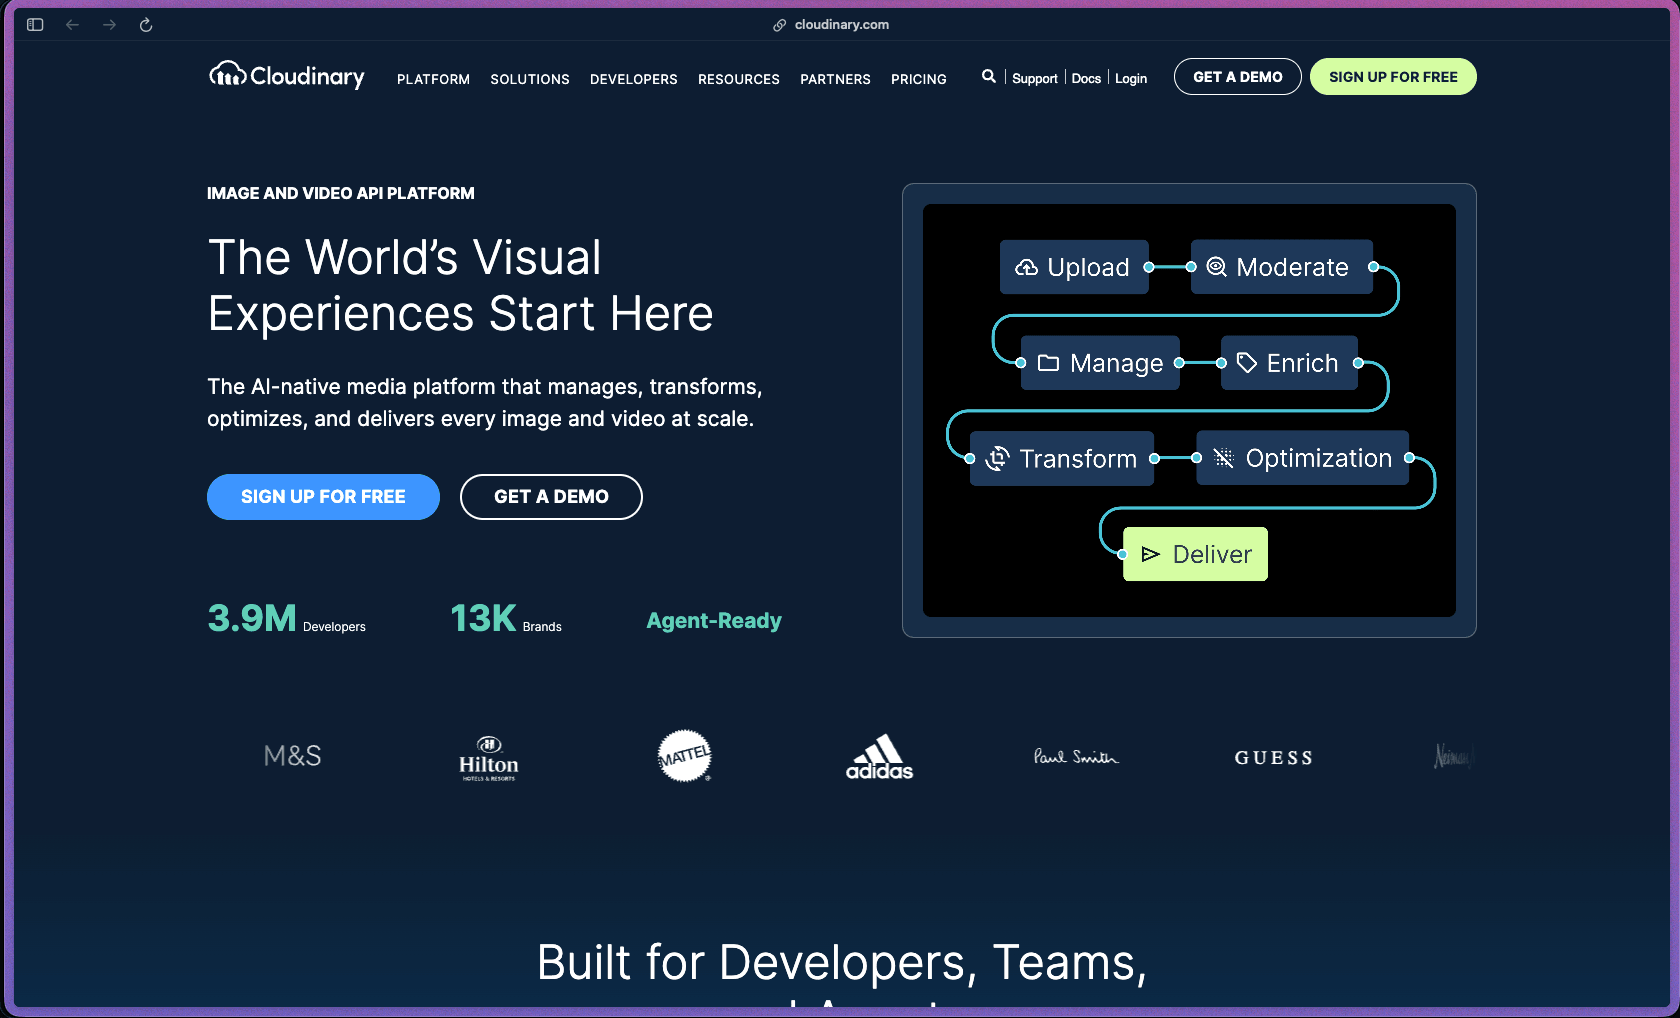1680x1018 pixels.
Task: Go forward with the browser arrow
Action: (x=109, y=25)
